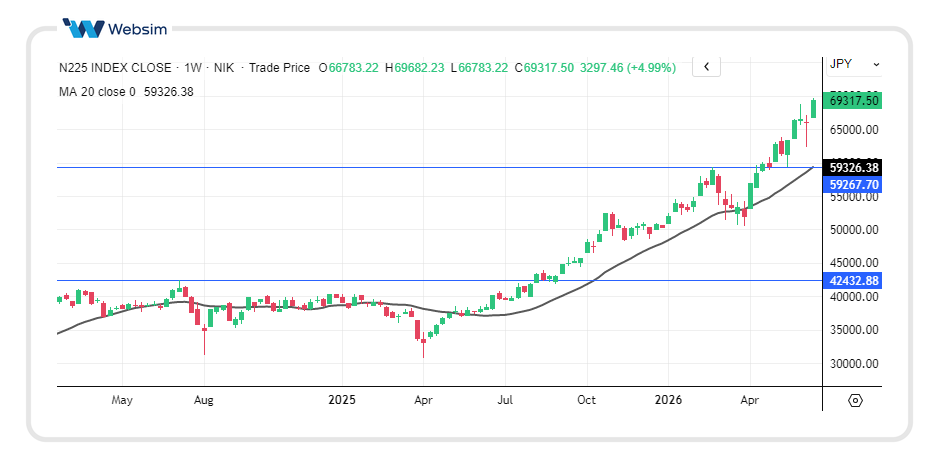Click the Oct time axis label
939x468 pixels.
pyautogui.click(x=587, y=400)
